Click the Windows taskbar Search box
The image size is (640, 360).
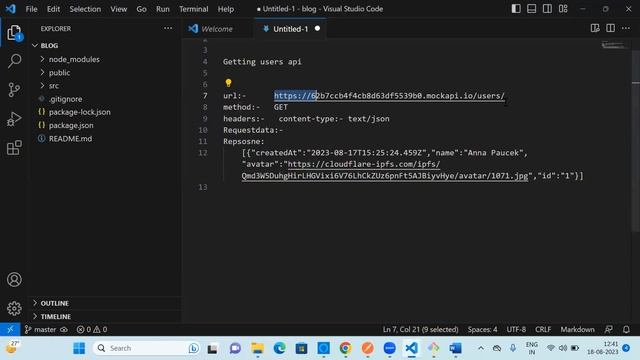pos(146,348)
